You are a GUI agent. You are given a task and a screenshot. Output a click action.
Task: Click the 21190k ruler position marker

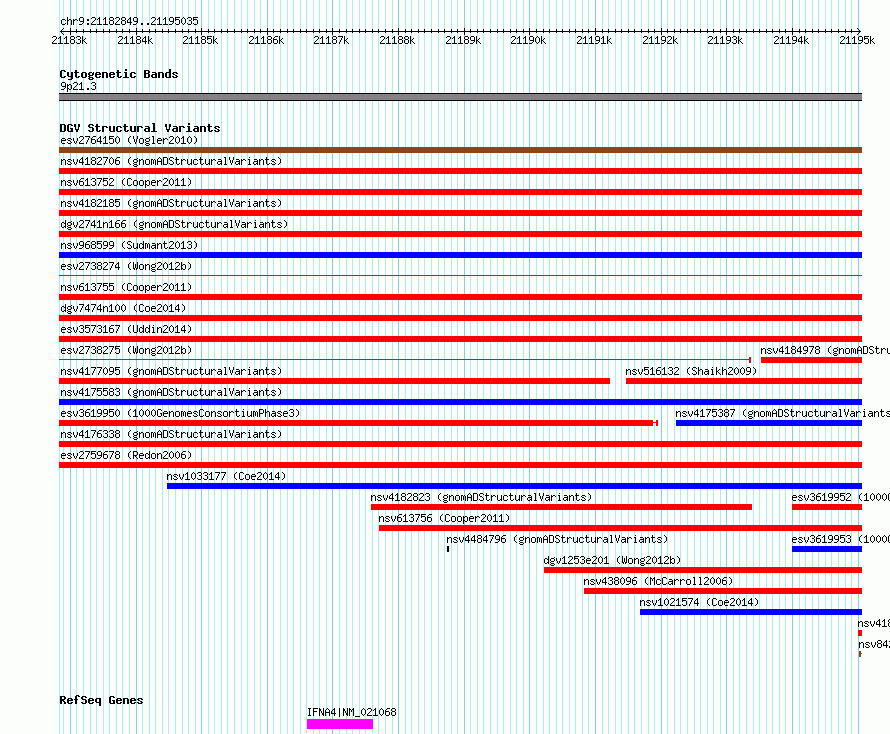[x=528, y=40]
